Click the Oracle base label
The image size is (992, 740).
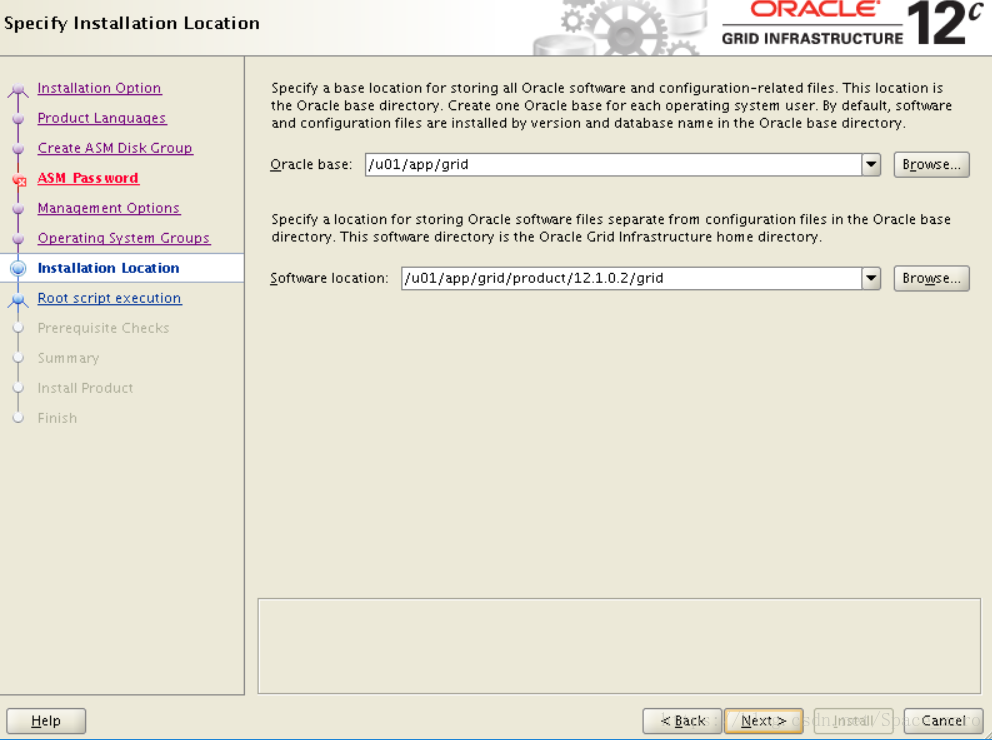[x=311, y=164]
